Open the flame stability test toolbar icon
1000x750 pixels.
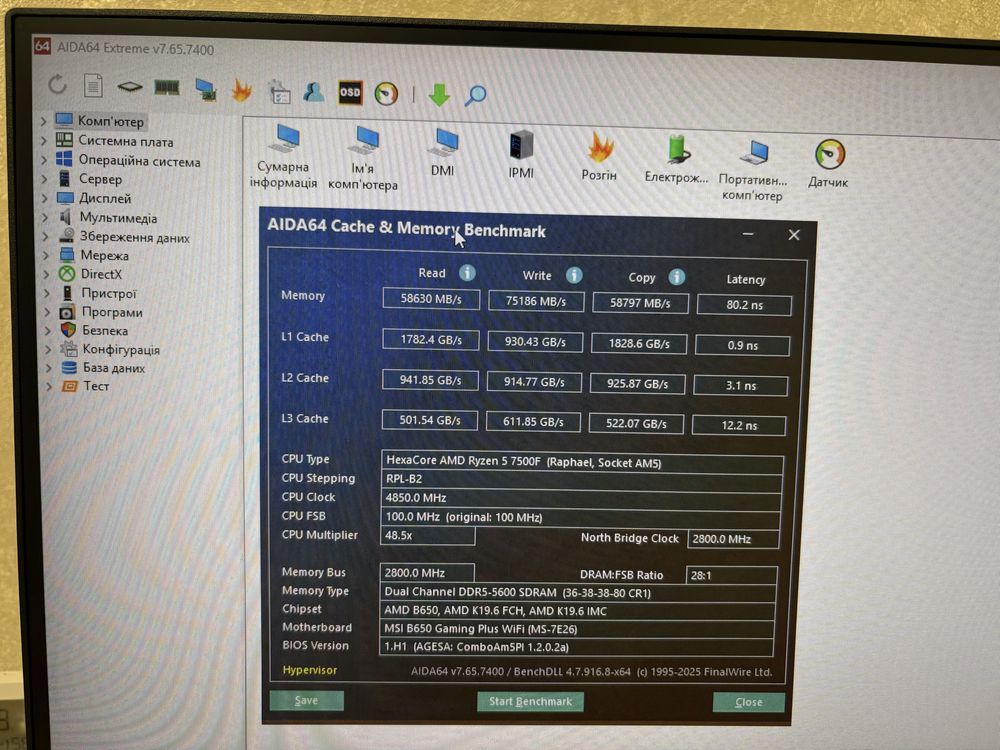[242, 91]
